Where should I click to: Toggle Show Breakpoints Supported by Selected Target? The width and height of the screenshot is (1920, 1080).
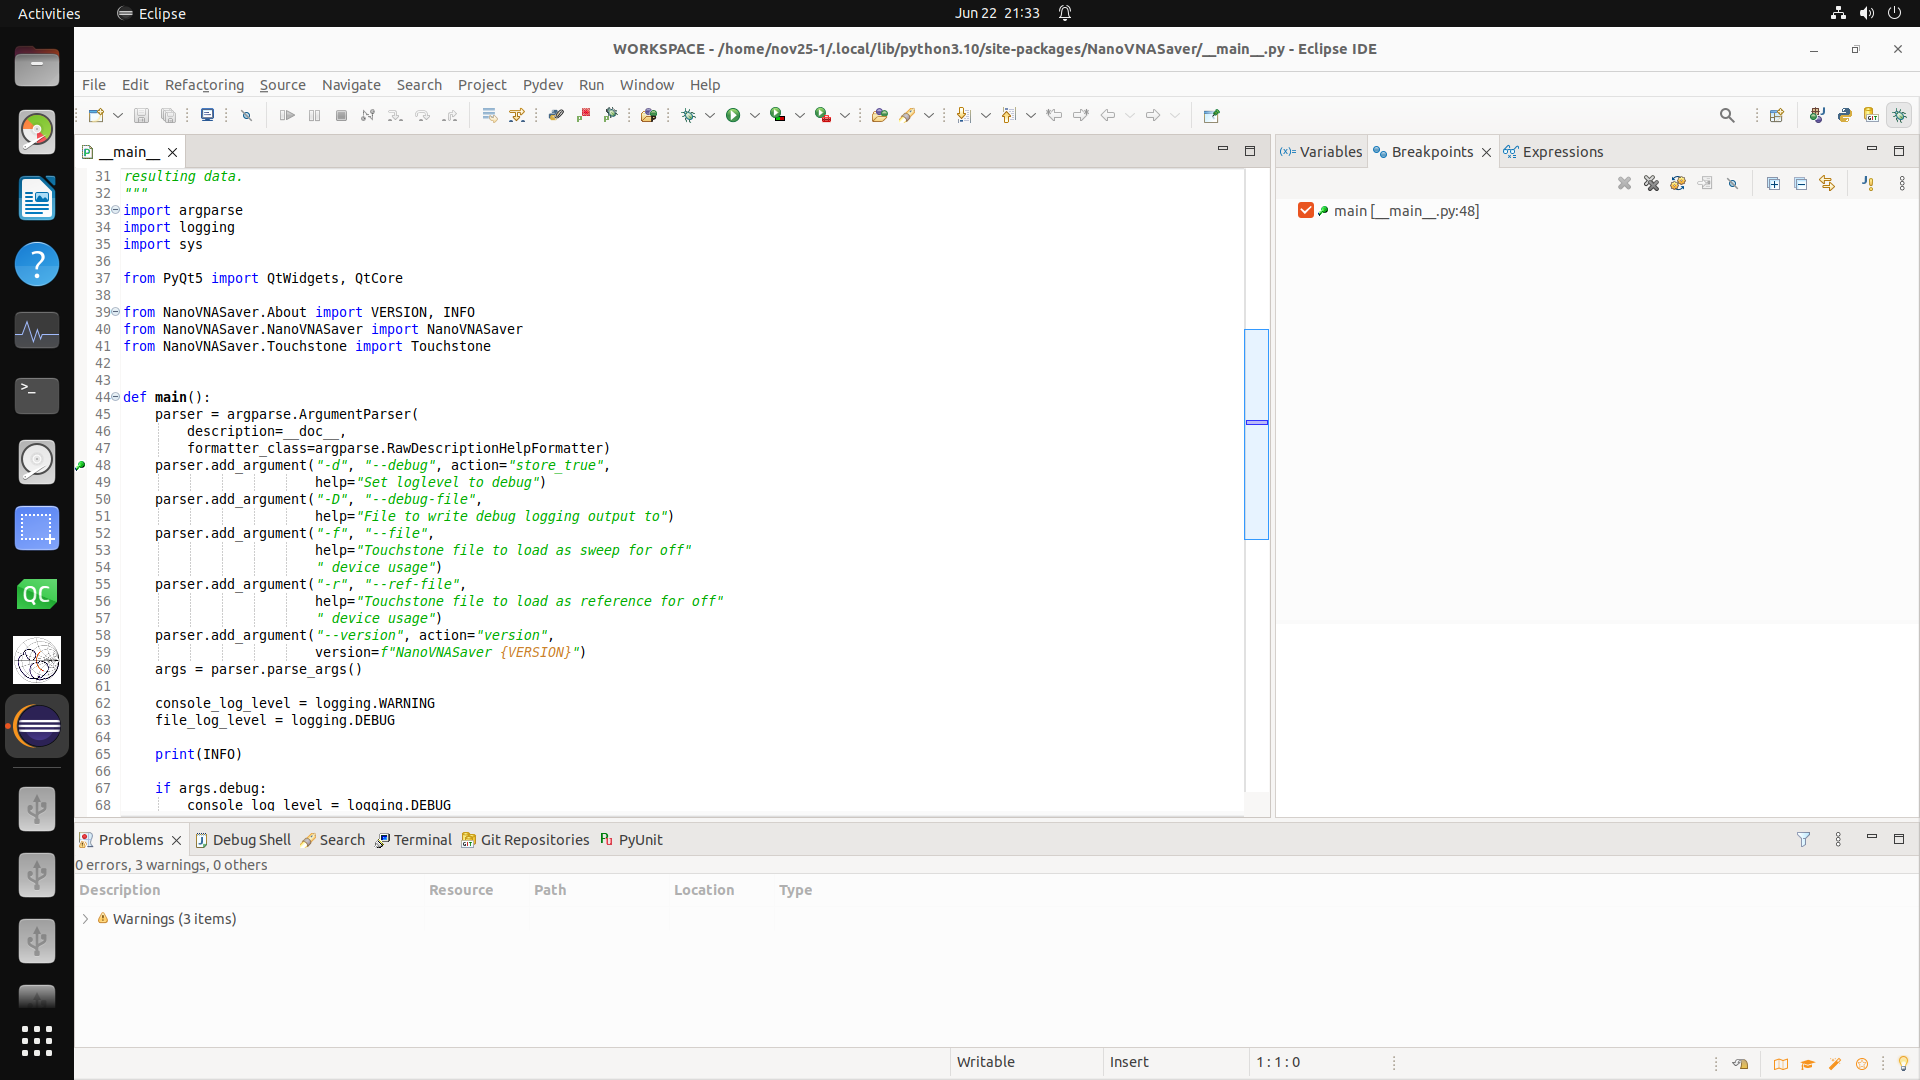coord(1678,184)
